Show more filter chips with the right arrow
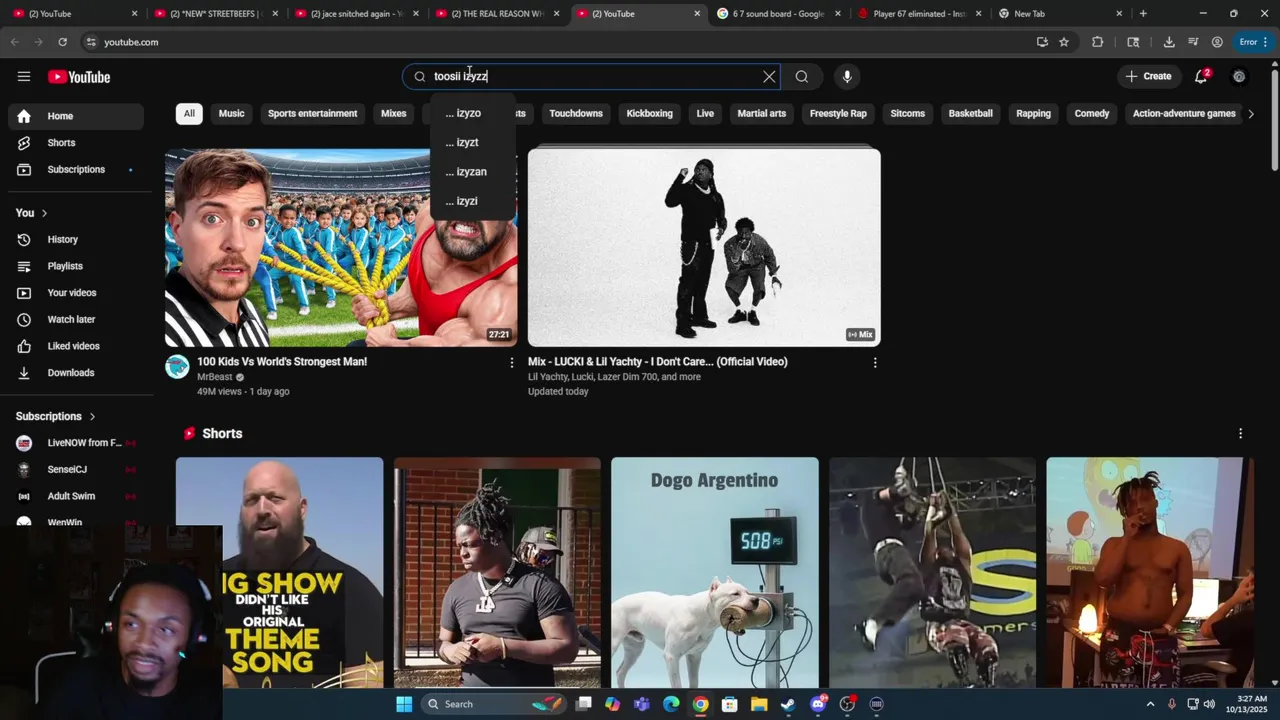 1250,114
